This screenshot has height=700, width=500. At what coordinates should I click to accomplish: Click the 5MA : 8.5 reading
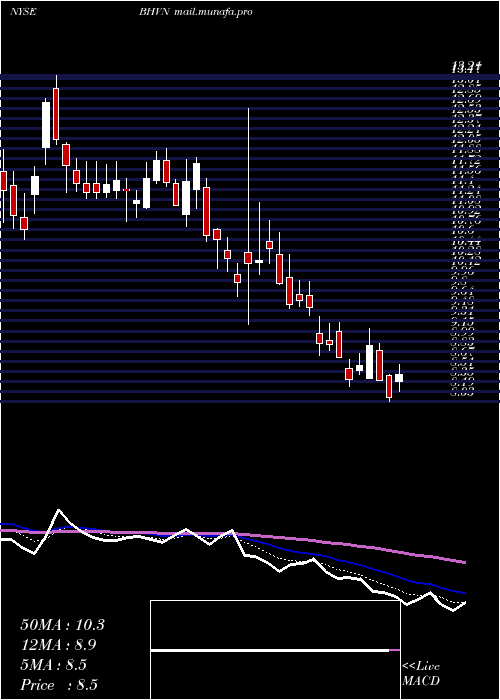point(54,665)
